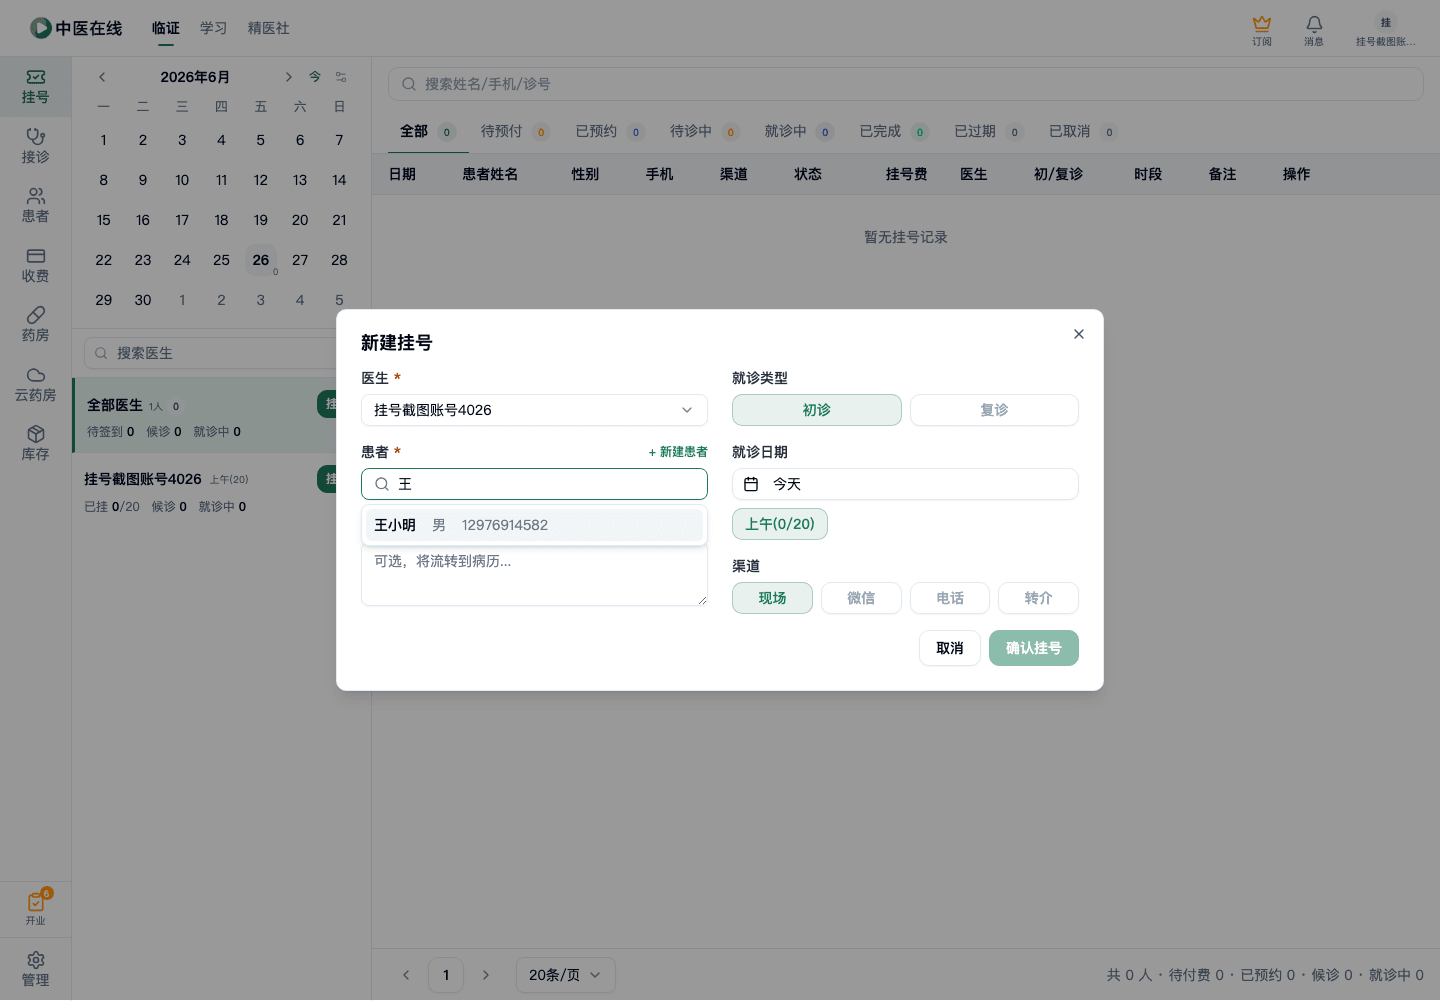
Task: Open the 管理 settings gear icon
Action: (36, 969)
